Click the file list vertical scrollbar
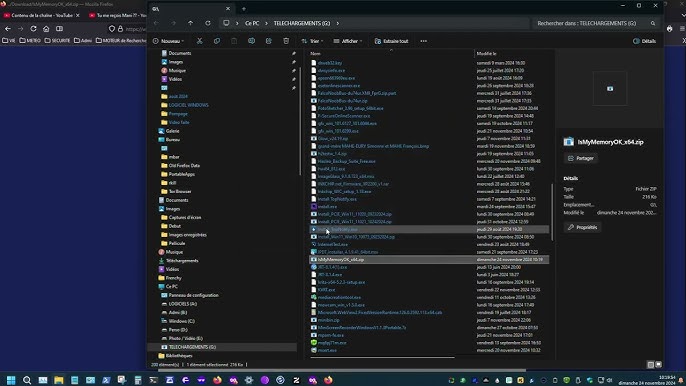This screenshot has height=386, width=686. point(552,212)
